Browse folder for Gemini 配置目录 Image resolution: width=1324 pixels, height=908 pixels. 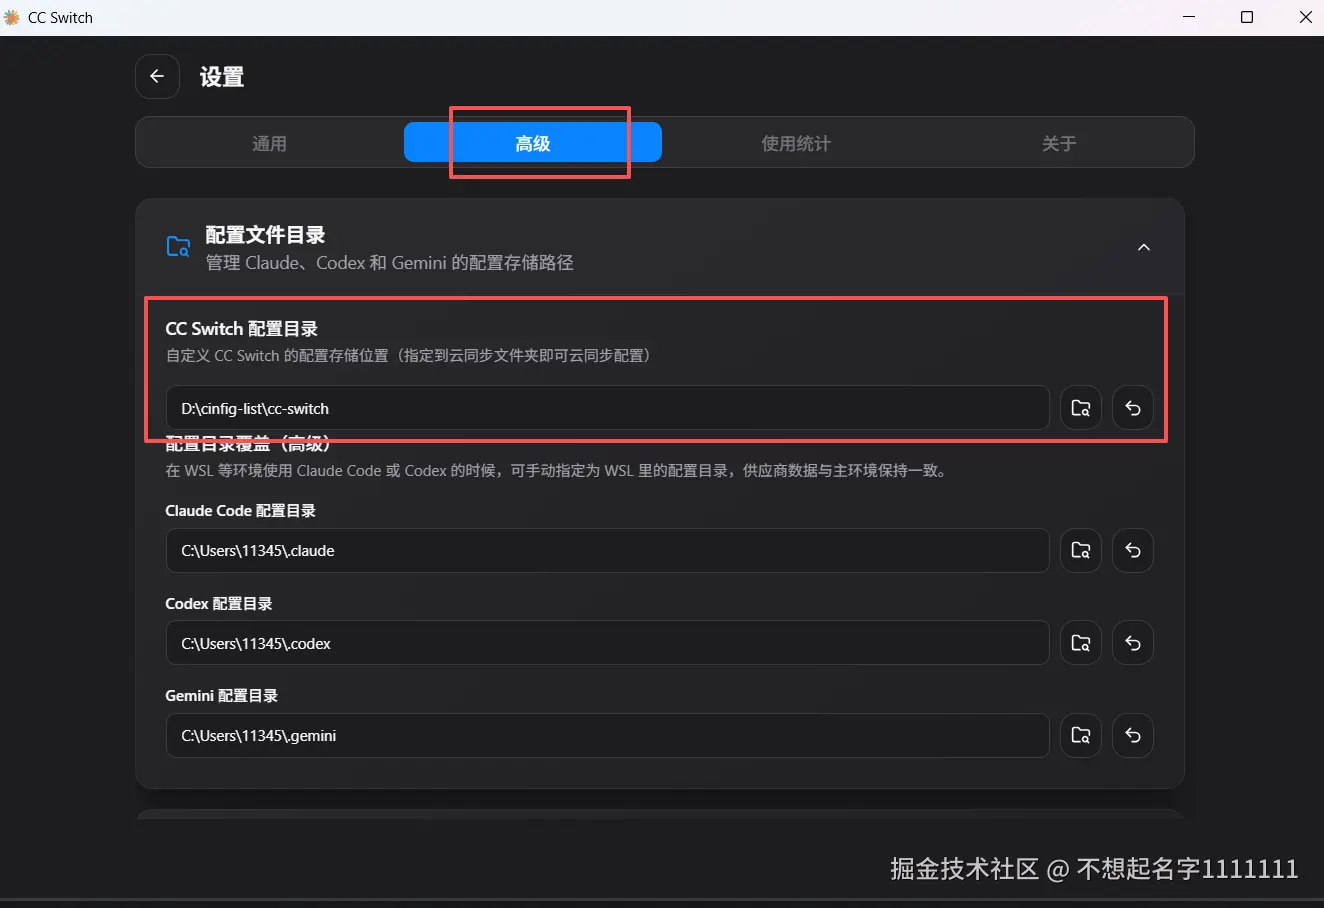[1081, 735]
